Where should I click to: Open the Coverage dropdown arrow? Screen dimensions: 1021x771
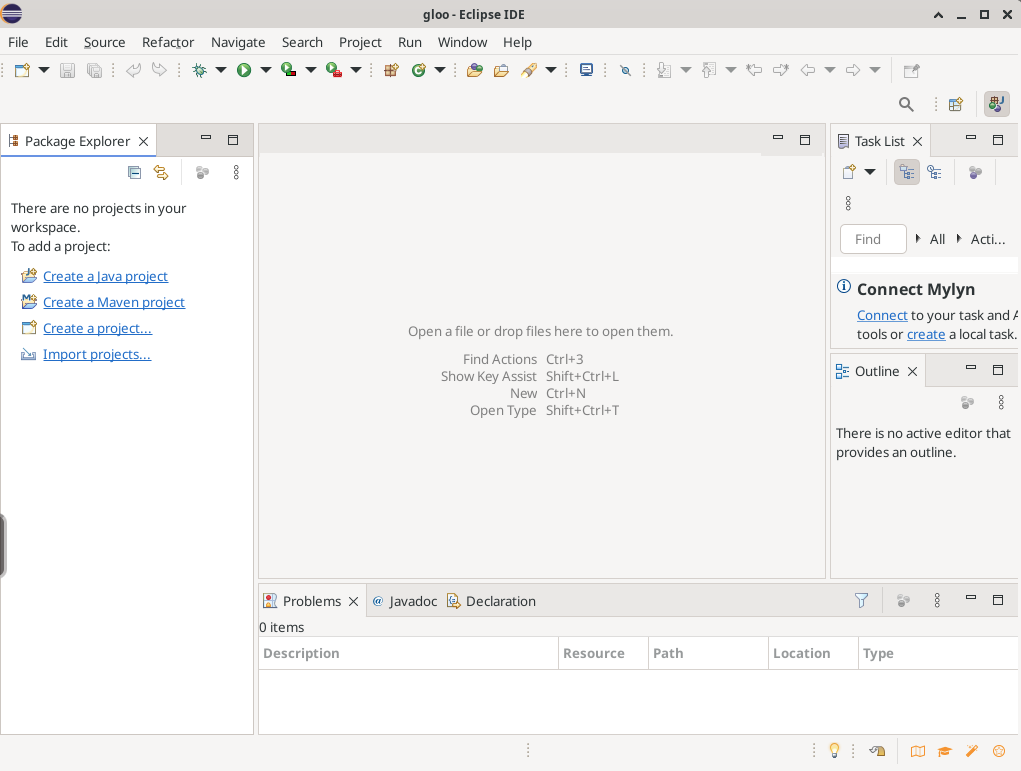point(311,70)
